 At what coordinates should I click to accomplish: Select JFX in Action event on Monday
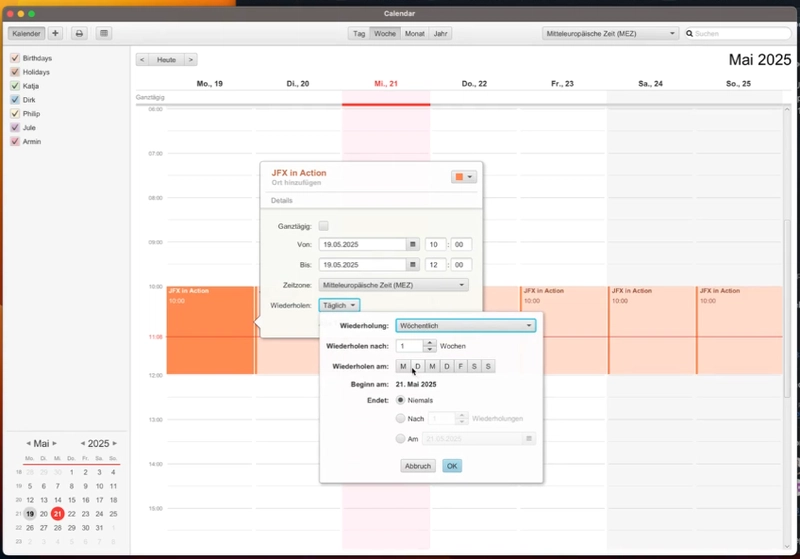click(x=210, y=330)
